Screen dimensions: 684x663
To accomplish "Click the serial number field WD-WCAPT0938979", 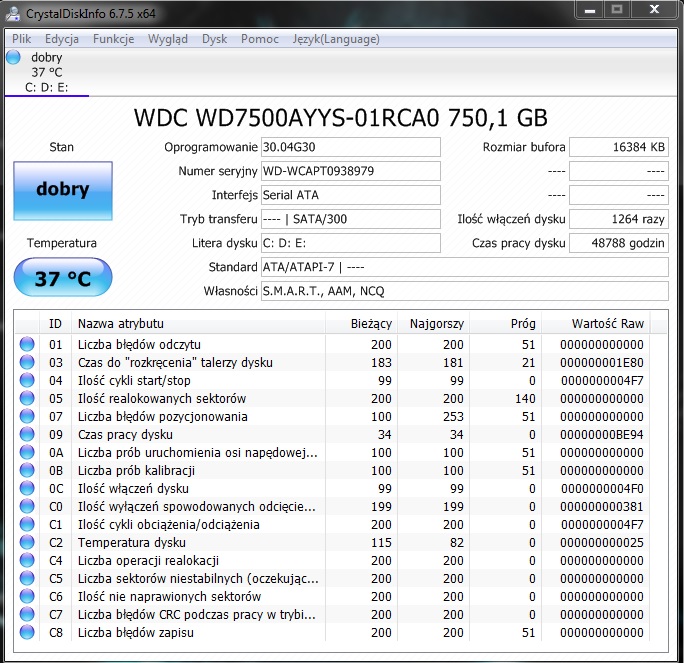I will point(351,171).
